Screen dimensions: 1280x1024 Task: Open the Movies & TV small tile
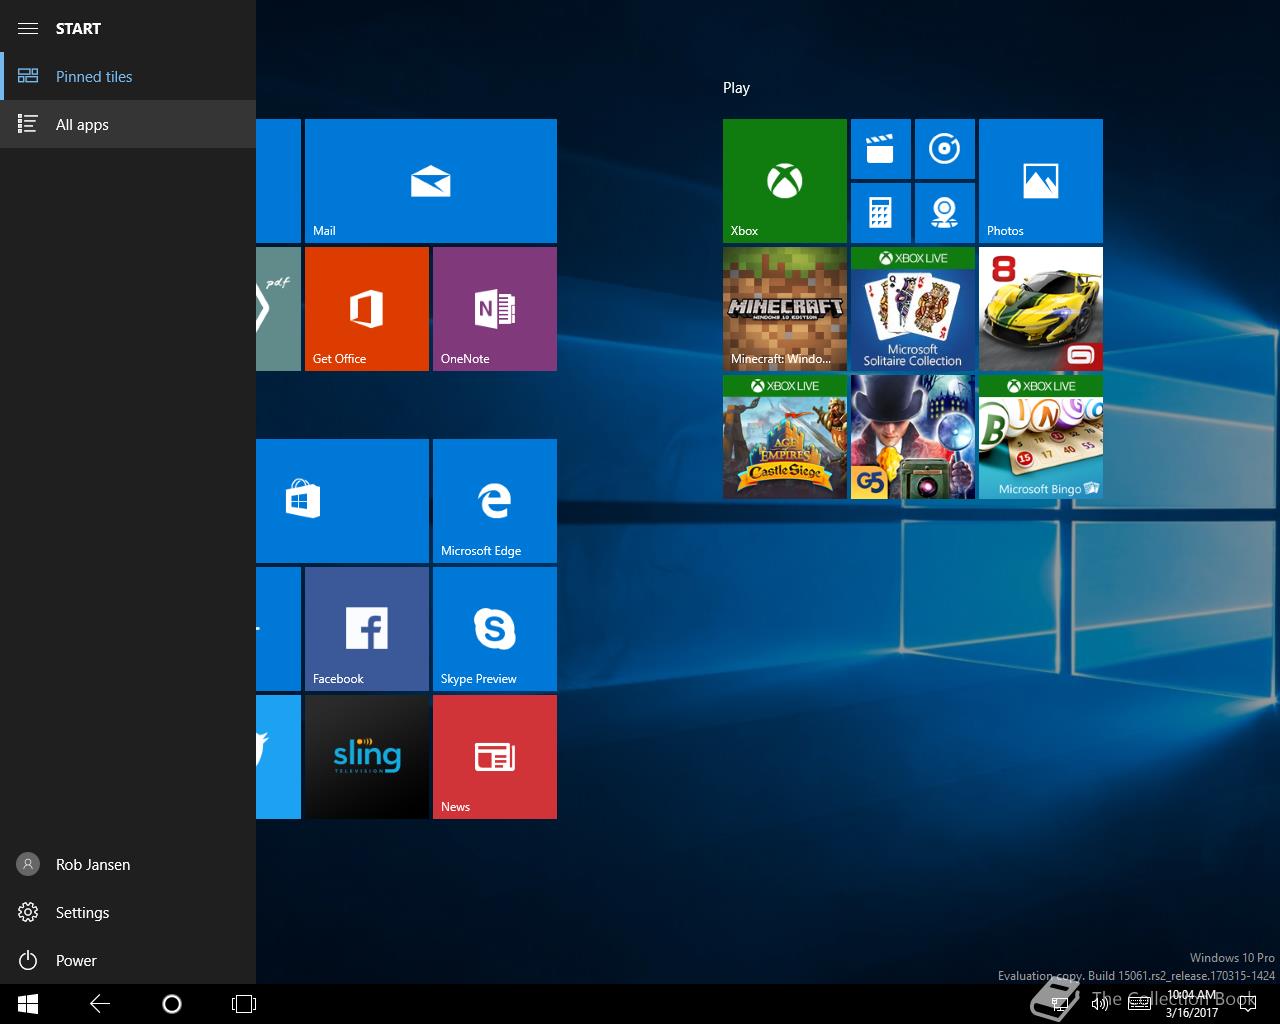point(880,149)
